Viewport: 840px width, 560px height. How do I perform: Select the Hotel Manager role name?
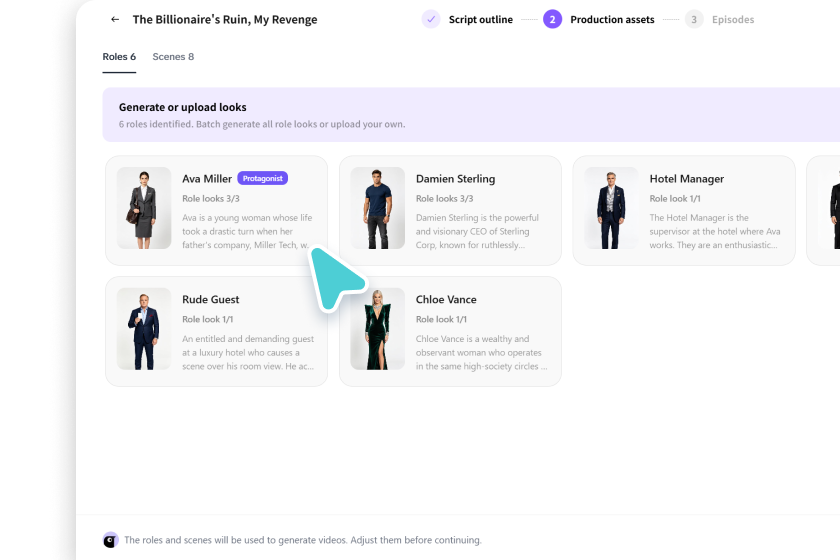tap(687, 178)
